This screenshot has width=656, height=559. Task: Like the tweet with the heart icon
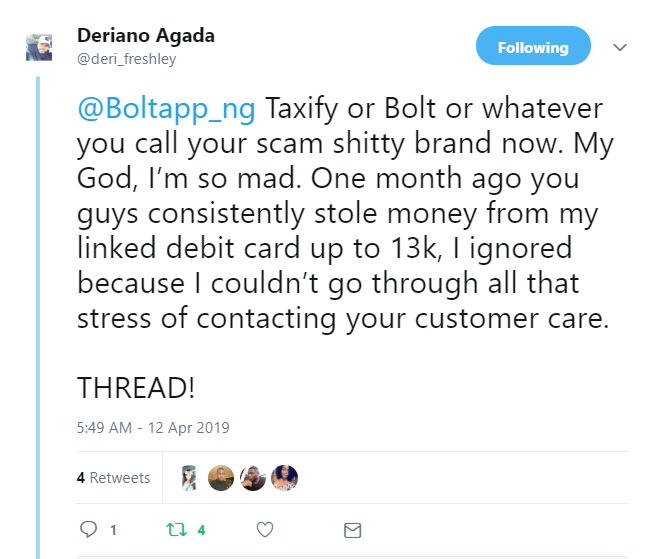[x=265, y=530]
